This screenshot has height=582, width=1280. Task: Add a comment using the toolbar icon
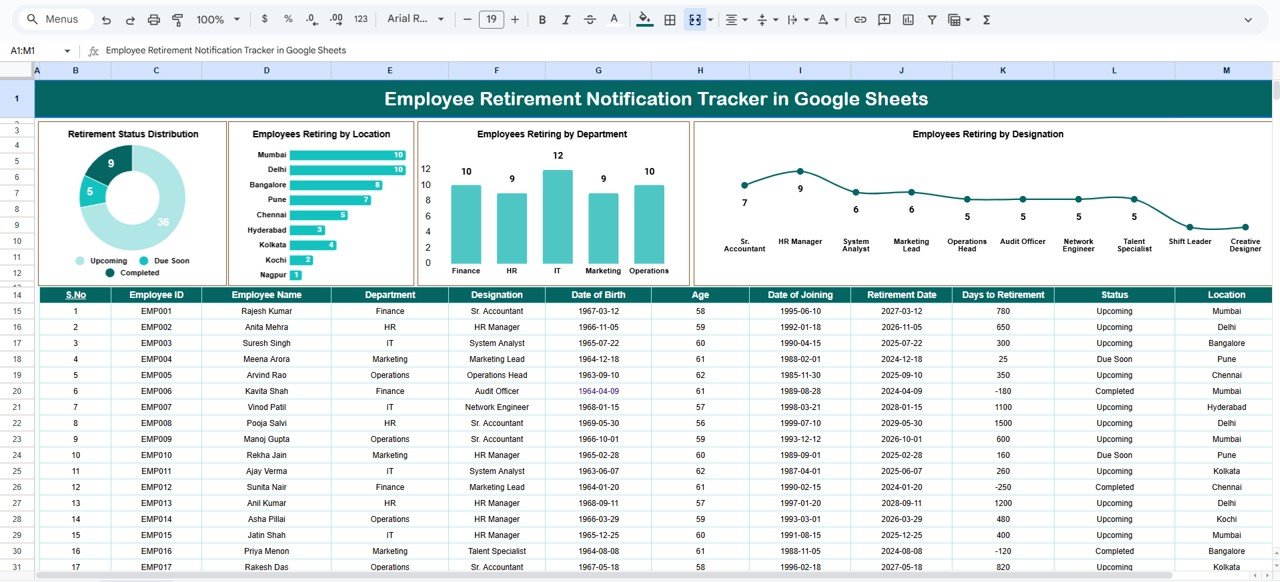coord(884,20)
